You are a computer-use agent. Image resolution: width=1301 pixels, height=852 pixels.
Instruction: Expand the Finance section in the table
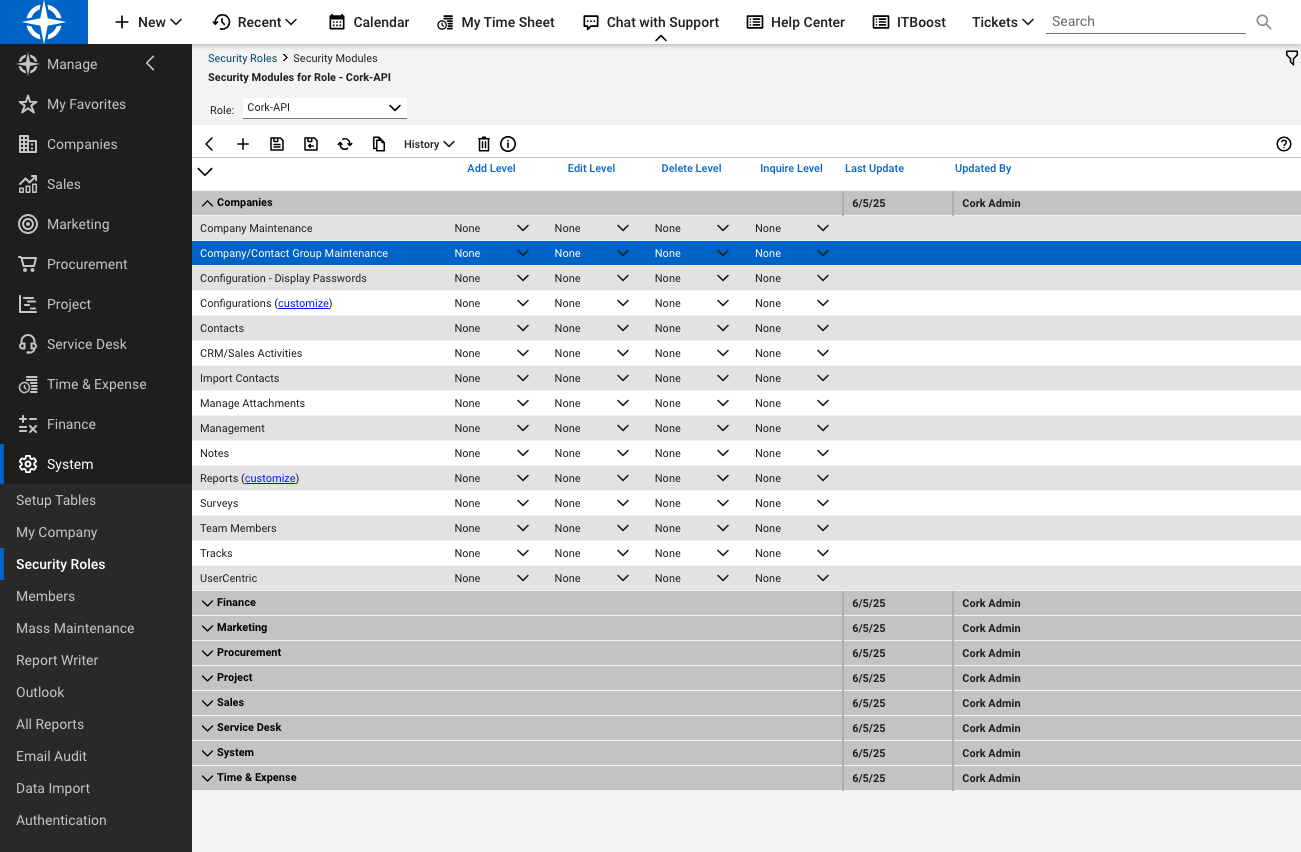[x=208, y=603]
